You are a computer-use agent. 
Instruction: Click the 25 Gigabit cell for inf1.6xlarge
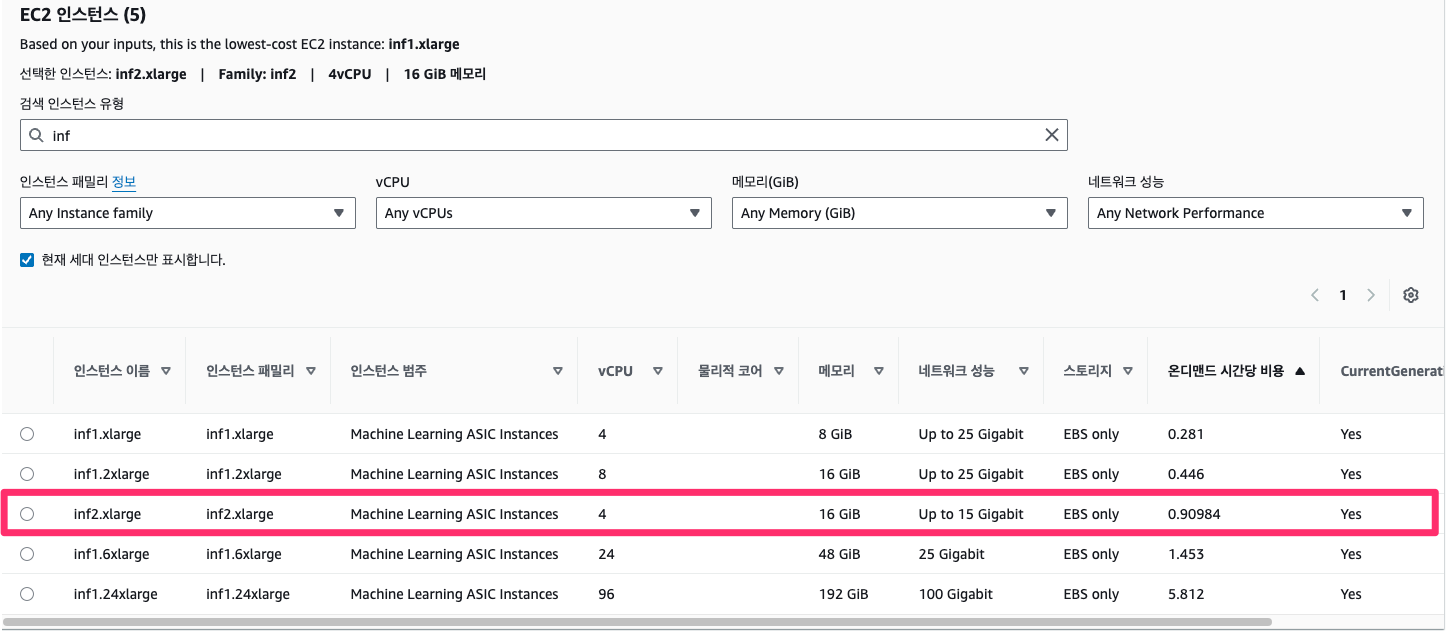click(x=952, y=554)
